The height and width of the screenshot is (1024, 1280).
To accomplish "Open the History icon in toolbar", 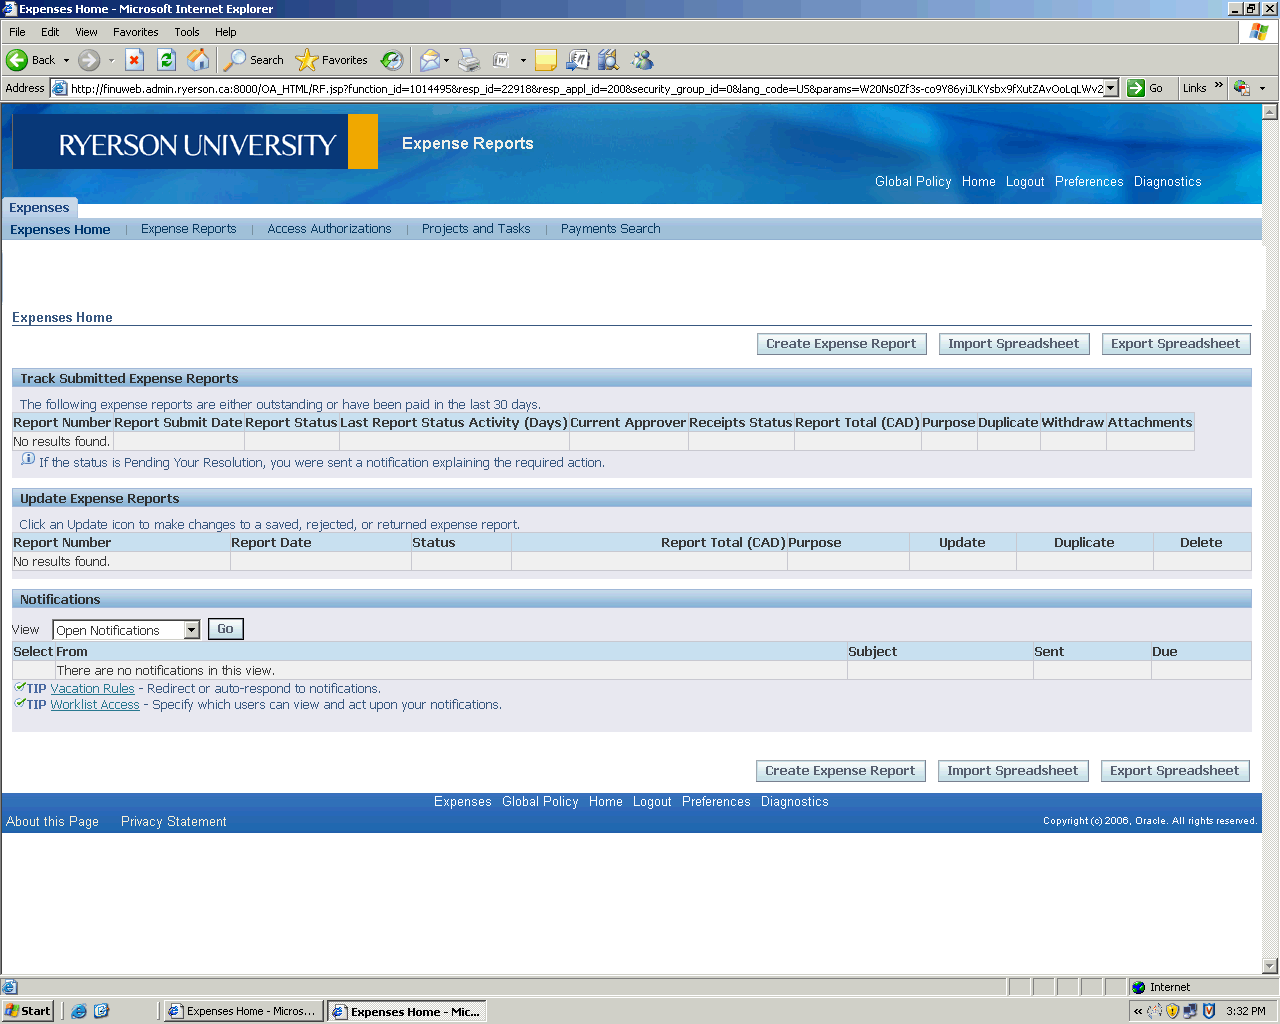I will point(392,60).
